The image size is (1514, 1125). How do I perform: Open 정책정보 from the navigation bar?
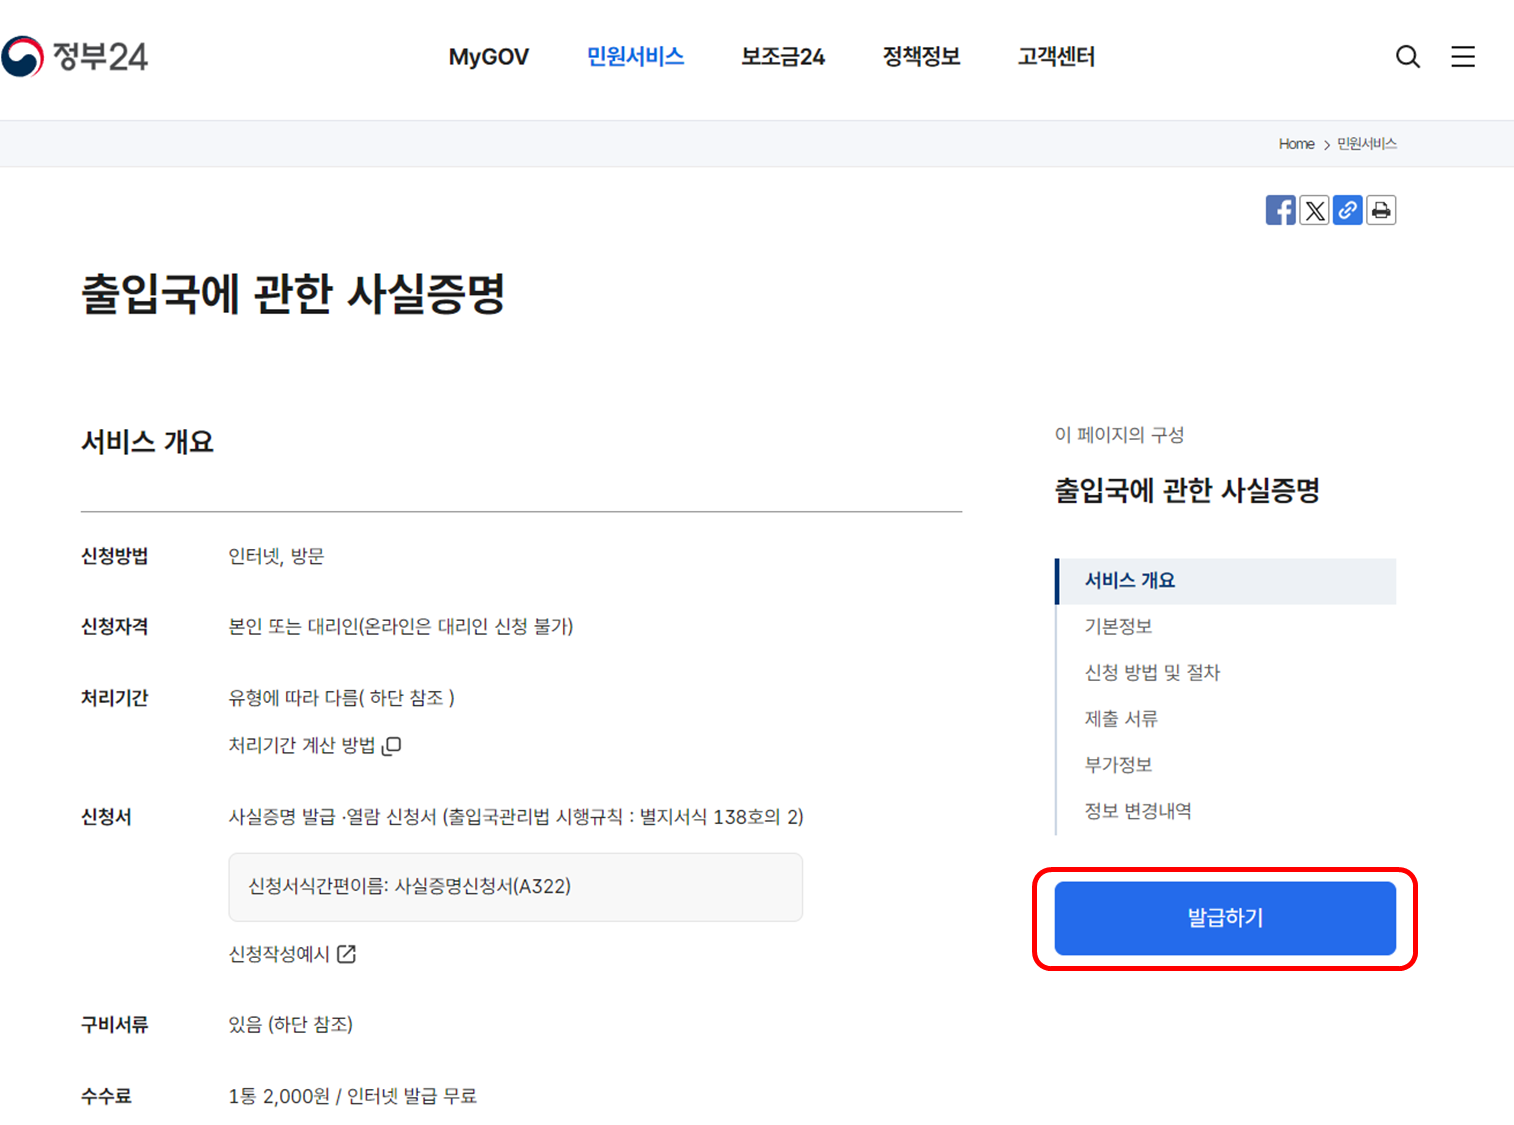(920, 57)
